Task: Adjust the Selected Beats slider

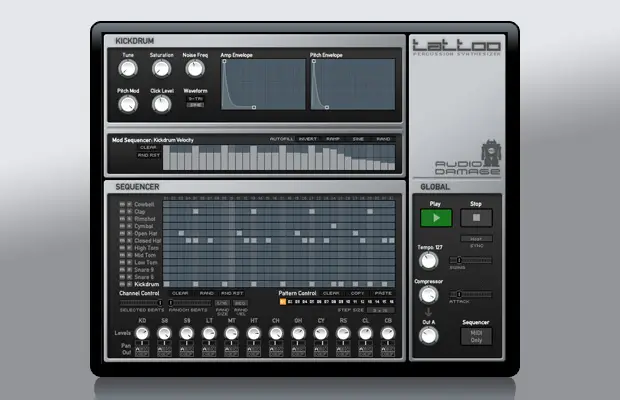Action: [142, 303]
